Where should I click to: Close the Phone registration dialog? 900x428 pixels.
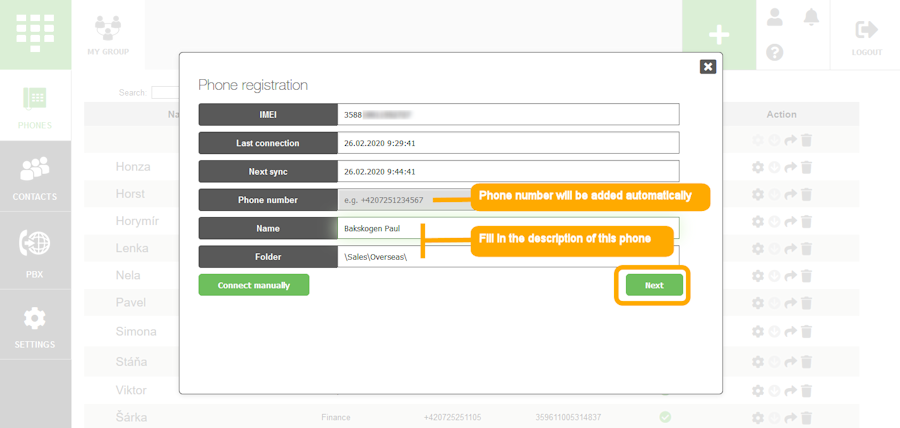[x=708, y=66]
